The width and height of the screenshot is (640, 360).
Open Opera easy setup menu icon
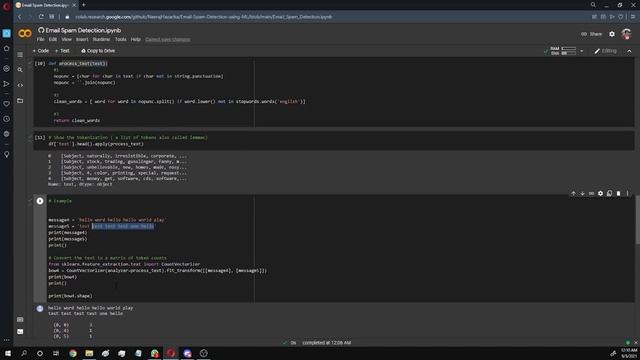point(633,17)
